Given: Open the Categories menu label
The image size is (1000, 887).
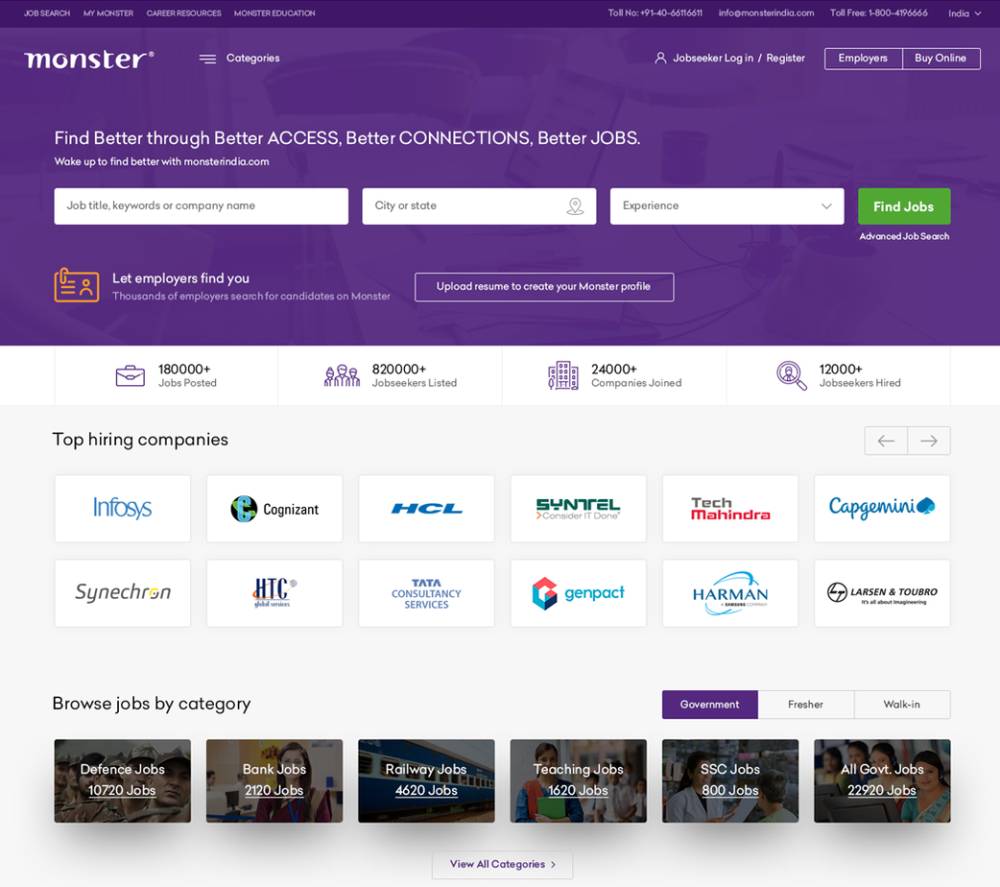Looking at the screenshot, I should [x=253, y=58].
